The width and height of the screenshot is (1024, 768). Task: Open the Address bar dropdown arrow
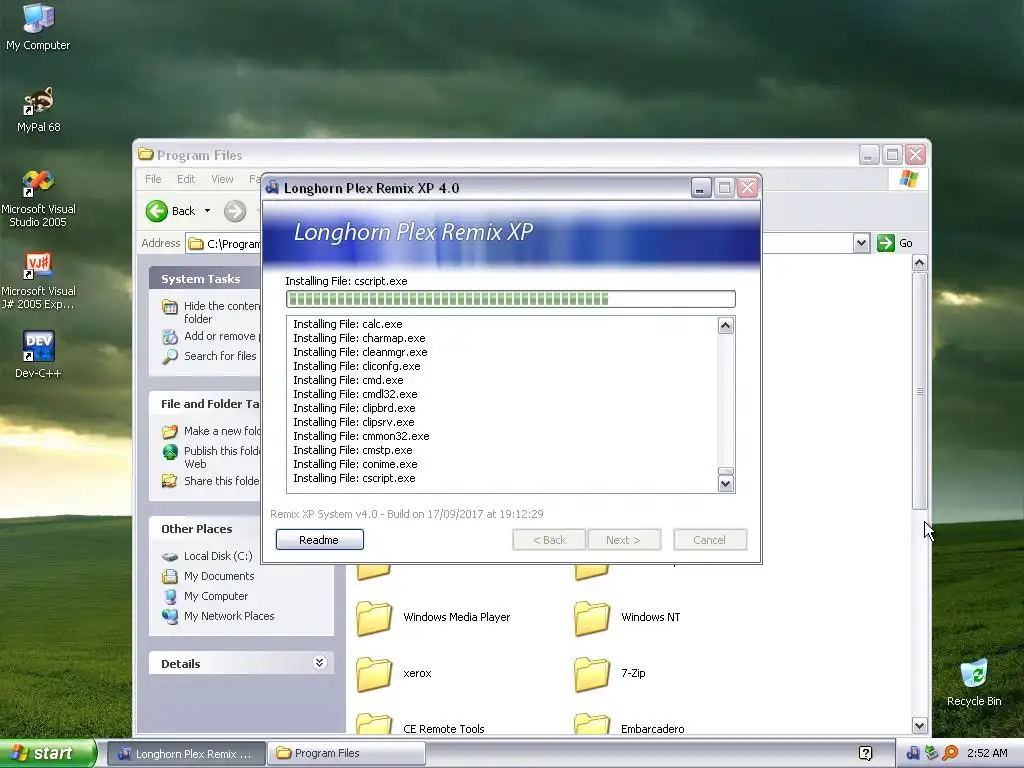click(861, 243)
